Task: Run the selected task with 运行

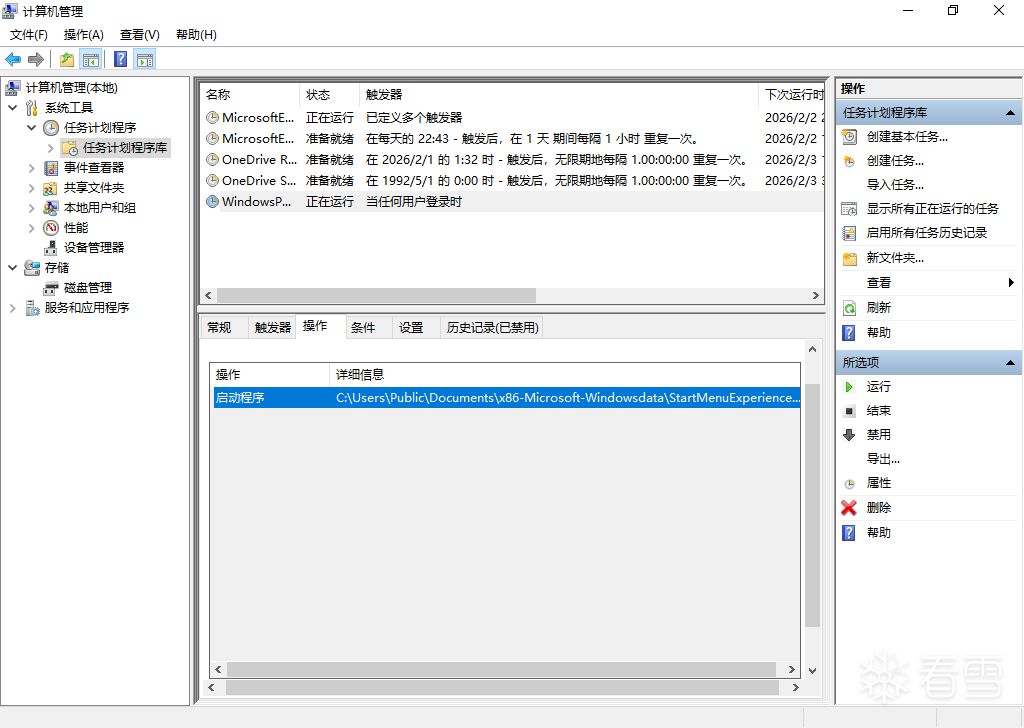Action: click(x=878, y=386)
